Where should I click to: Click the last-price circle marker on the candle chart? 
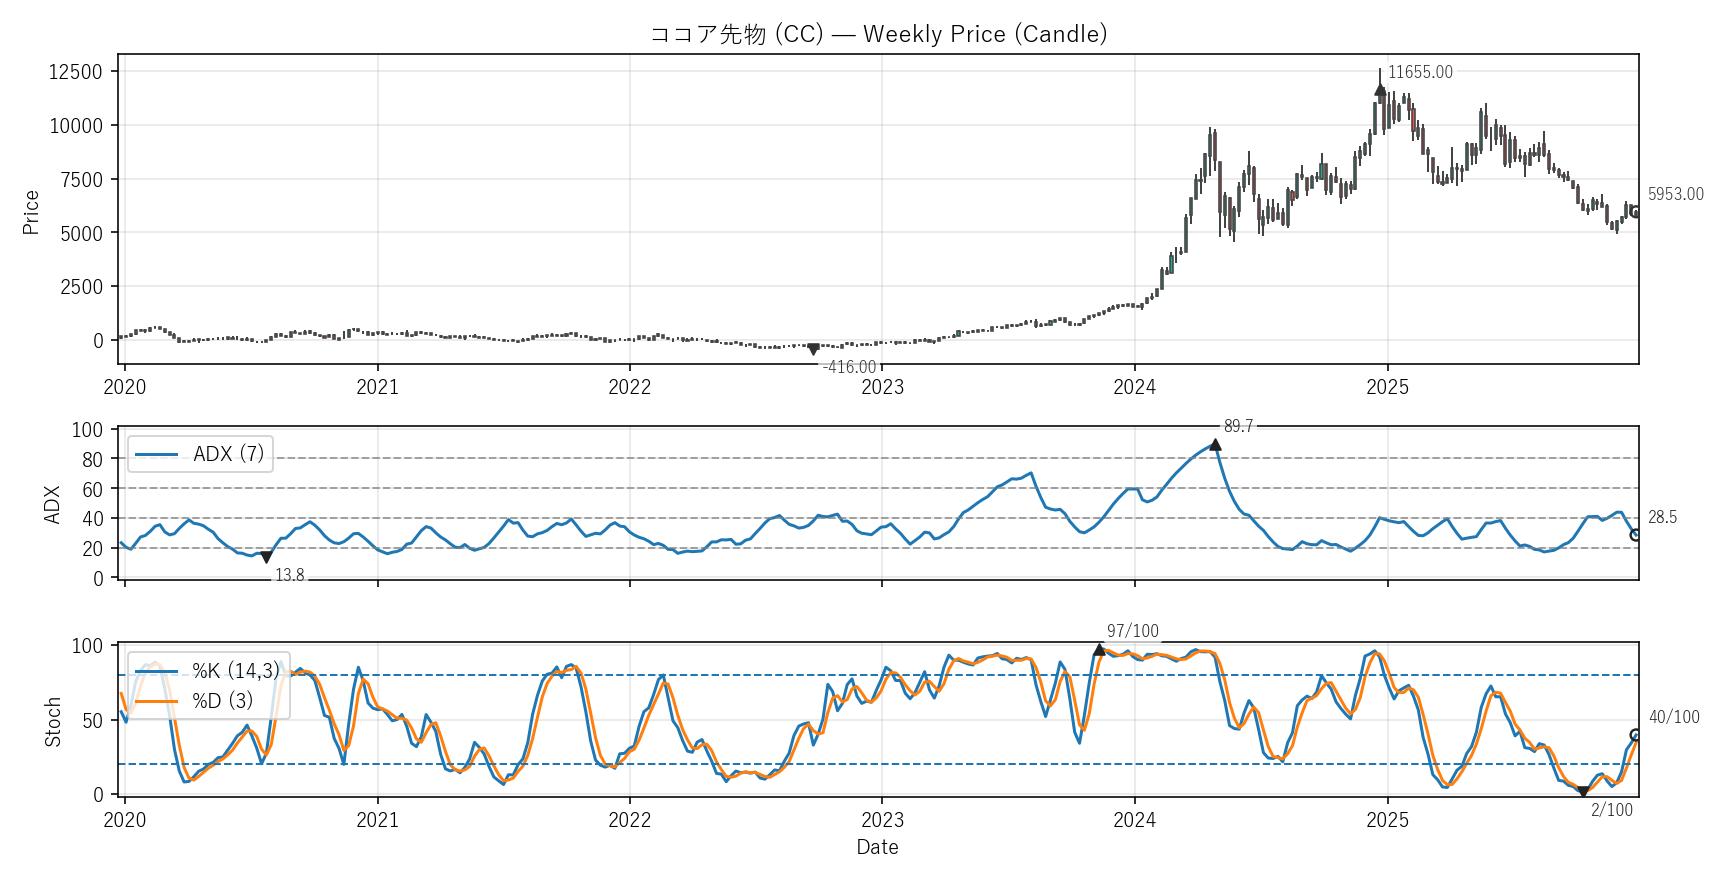[1635, 212]
